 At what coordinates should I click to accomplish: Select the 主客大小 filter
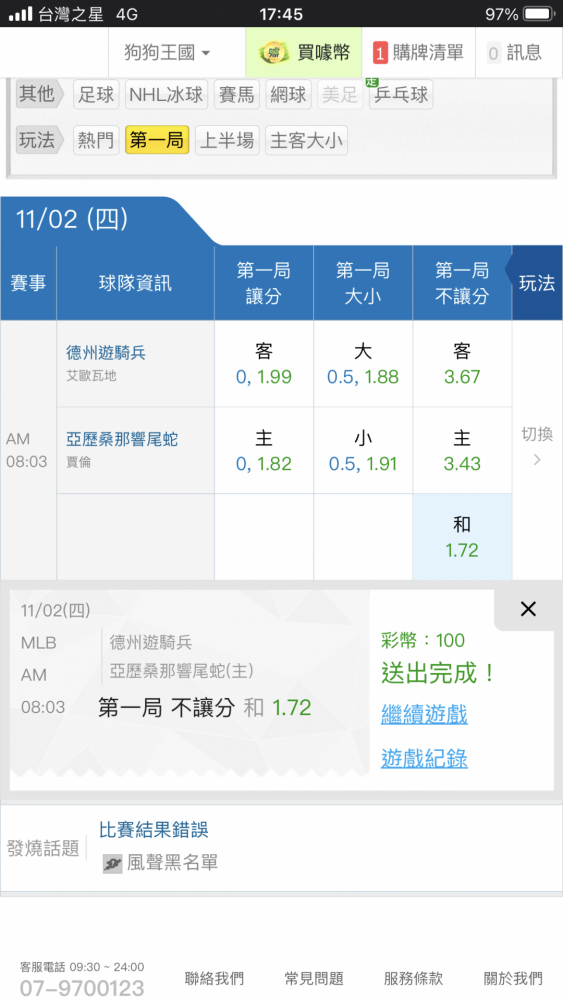coord(307,140)
